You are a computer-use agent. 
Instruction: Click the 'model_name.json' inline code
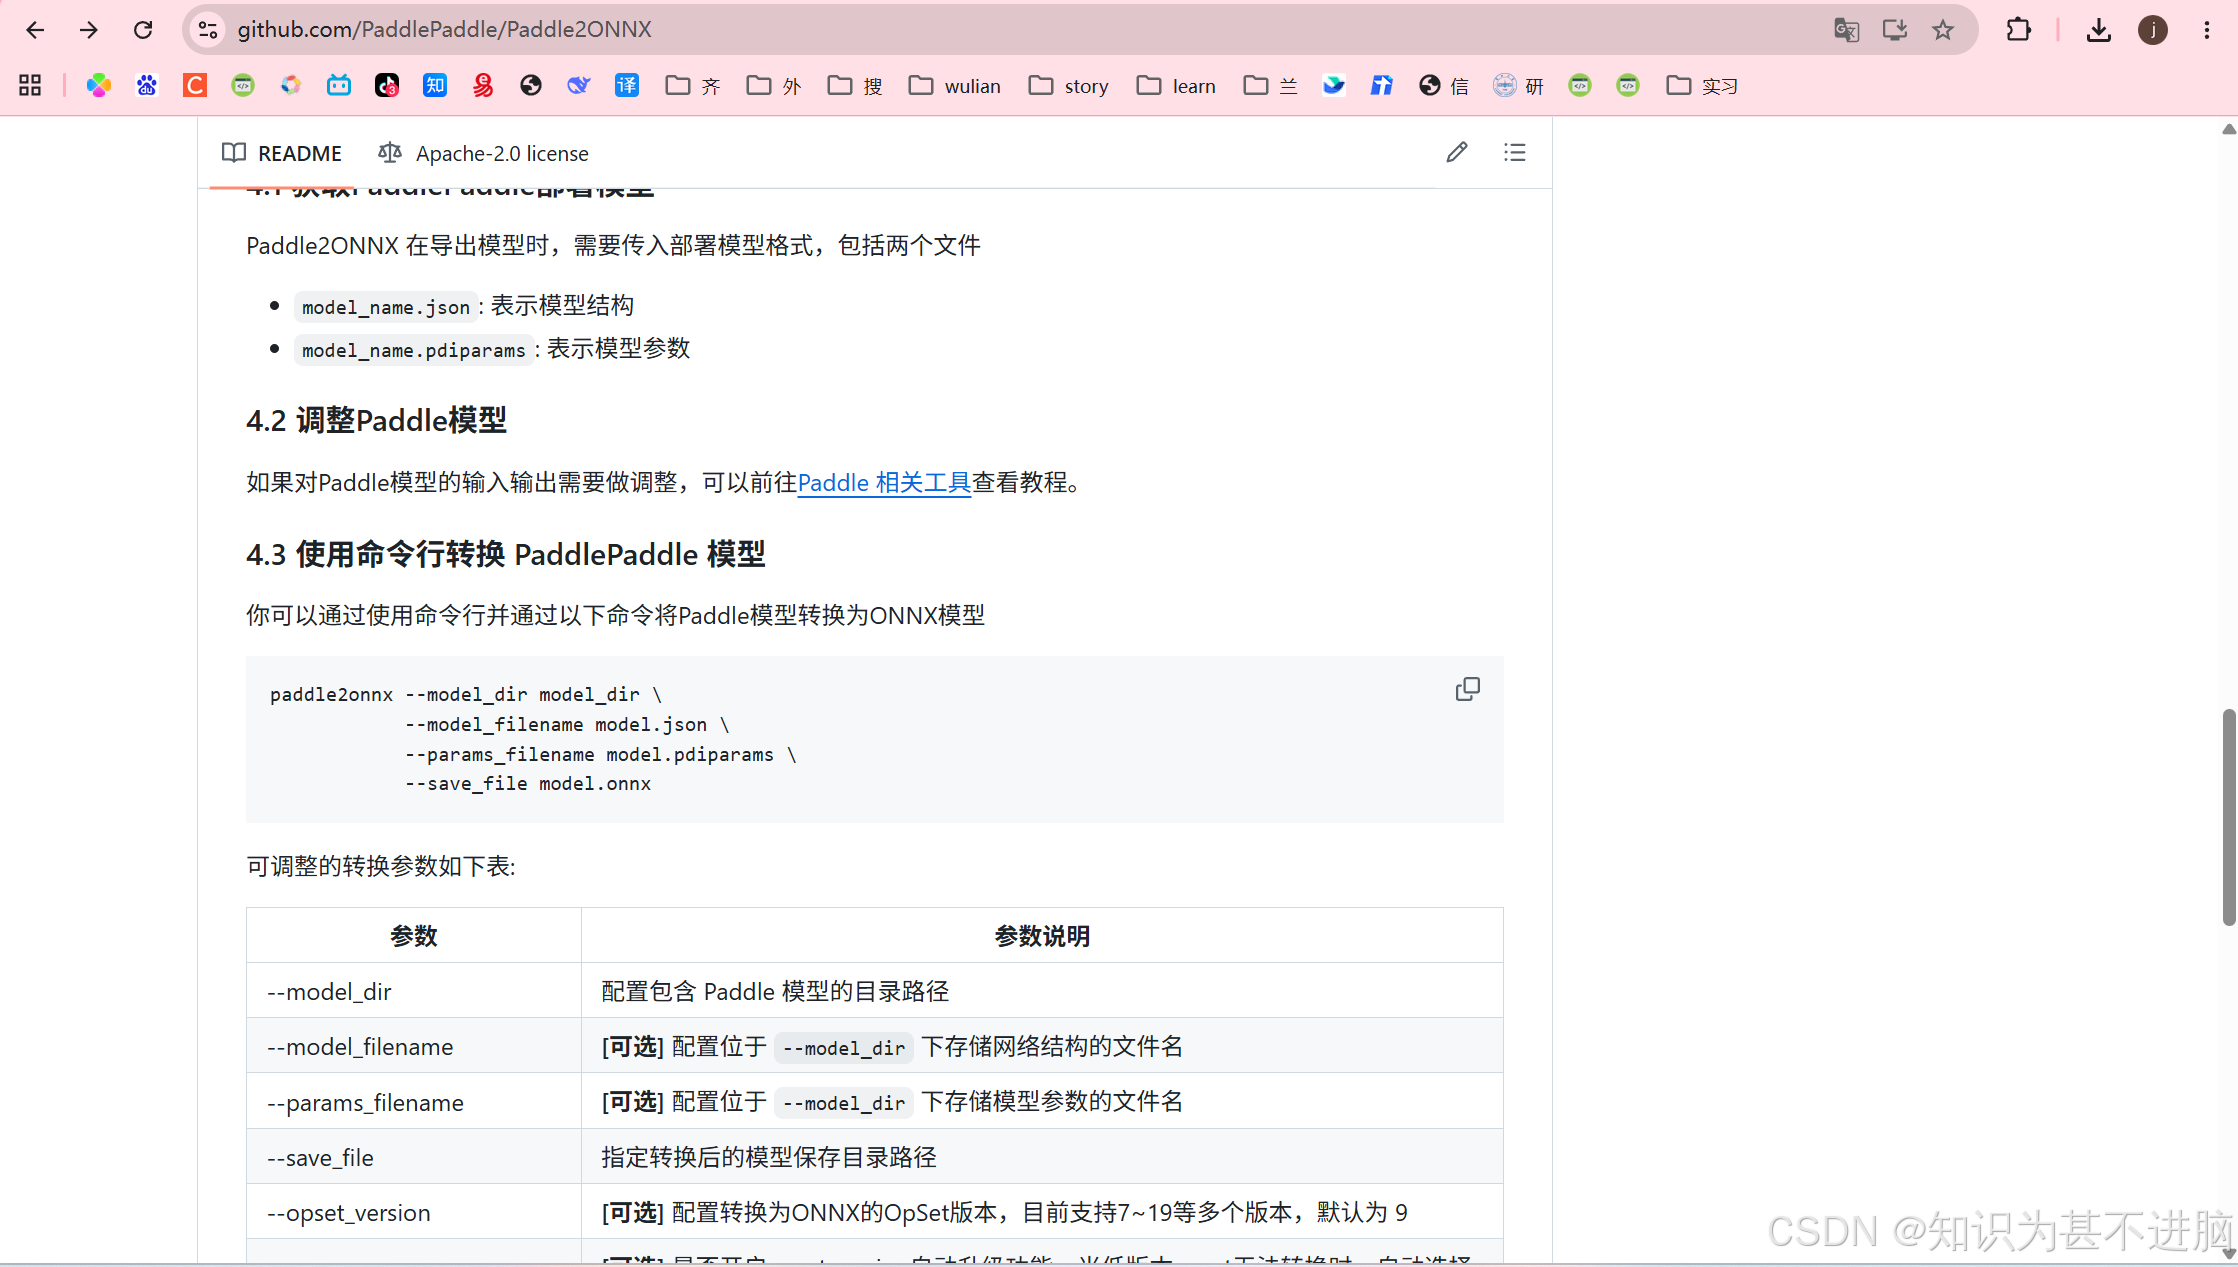tap(386, 307)
